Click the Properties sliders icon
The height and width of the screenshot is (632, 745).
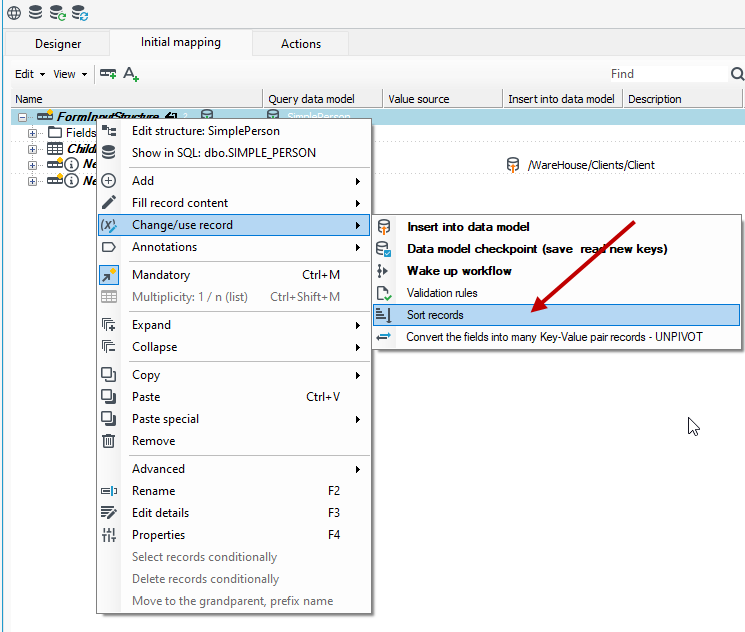(x=109, y=535)
